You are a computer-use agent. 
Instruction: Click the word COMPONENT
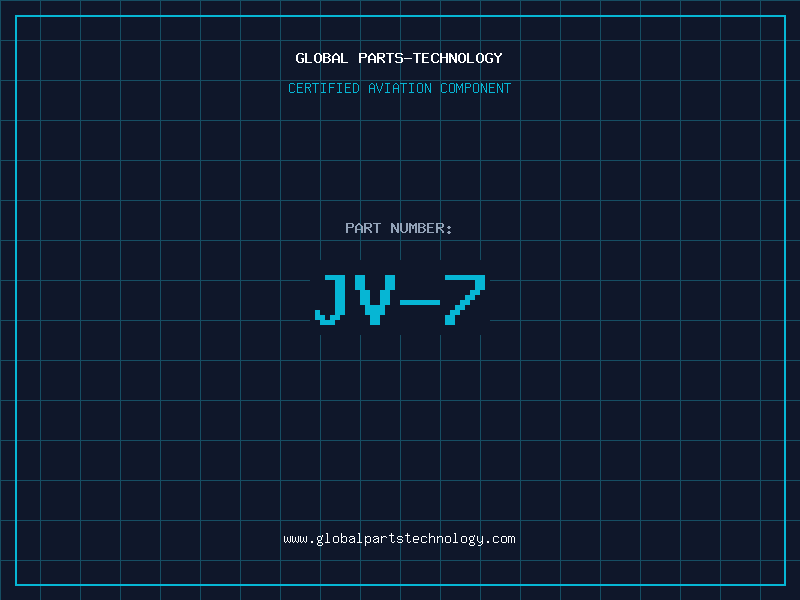tap(476, 88)
